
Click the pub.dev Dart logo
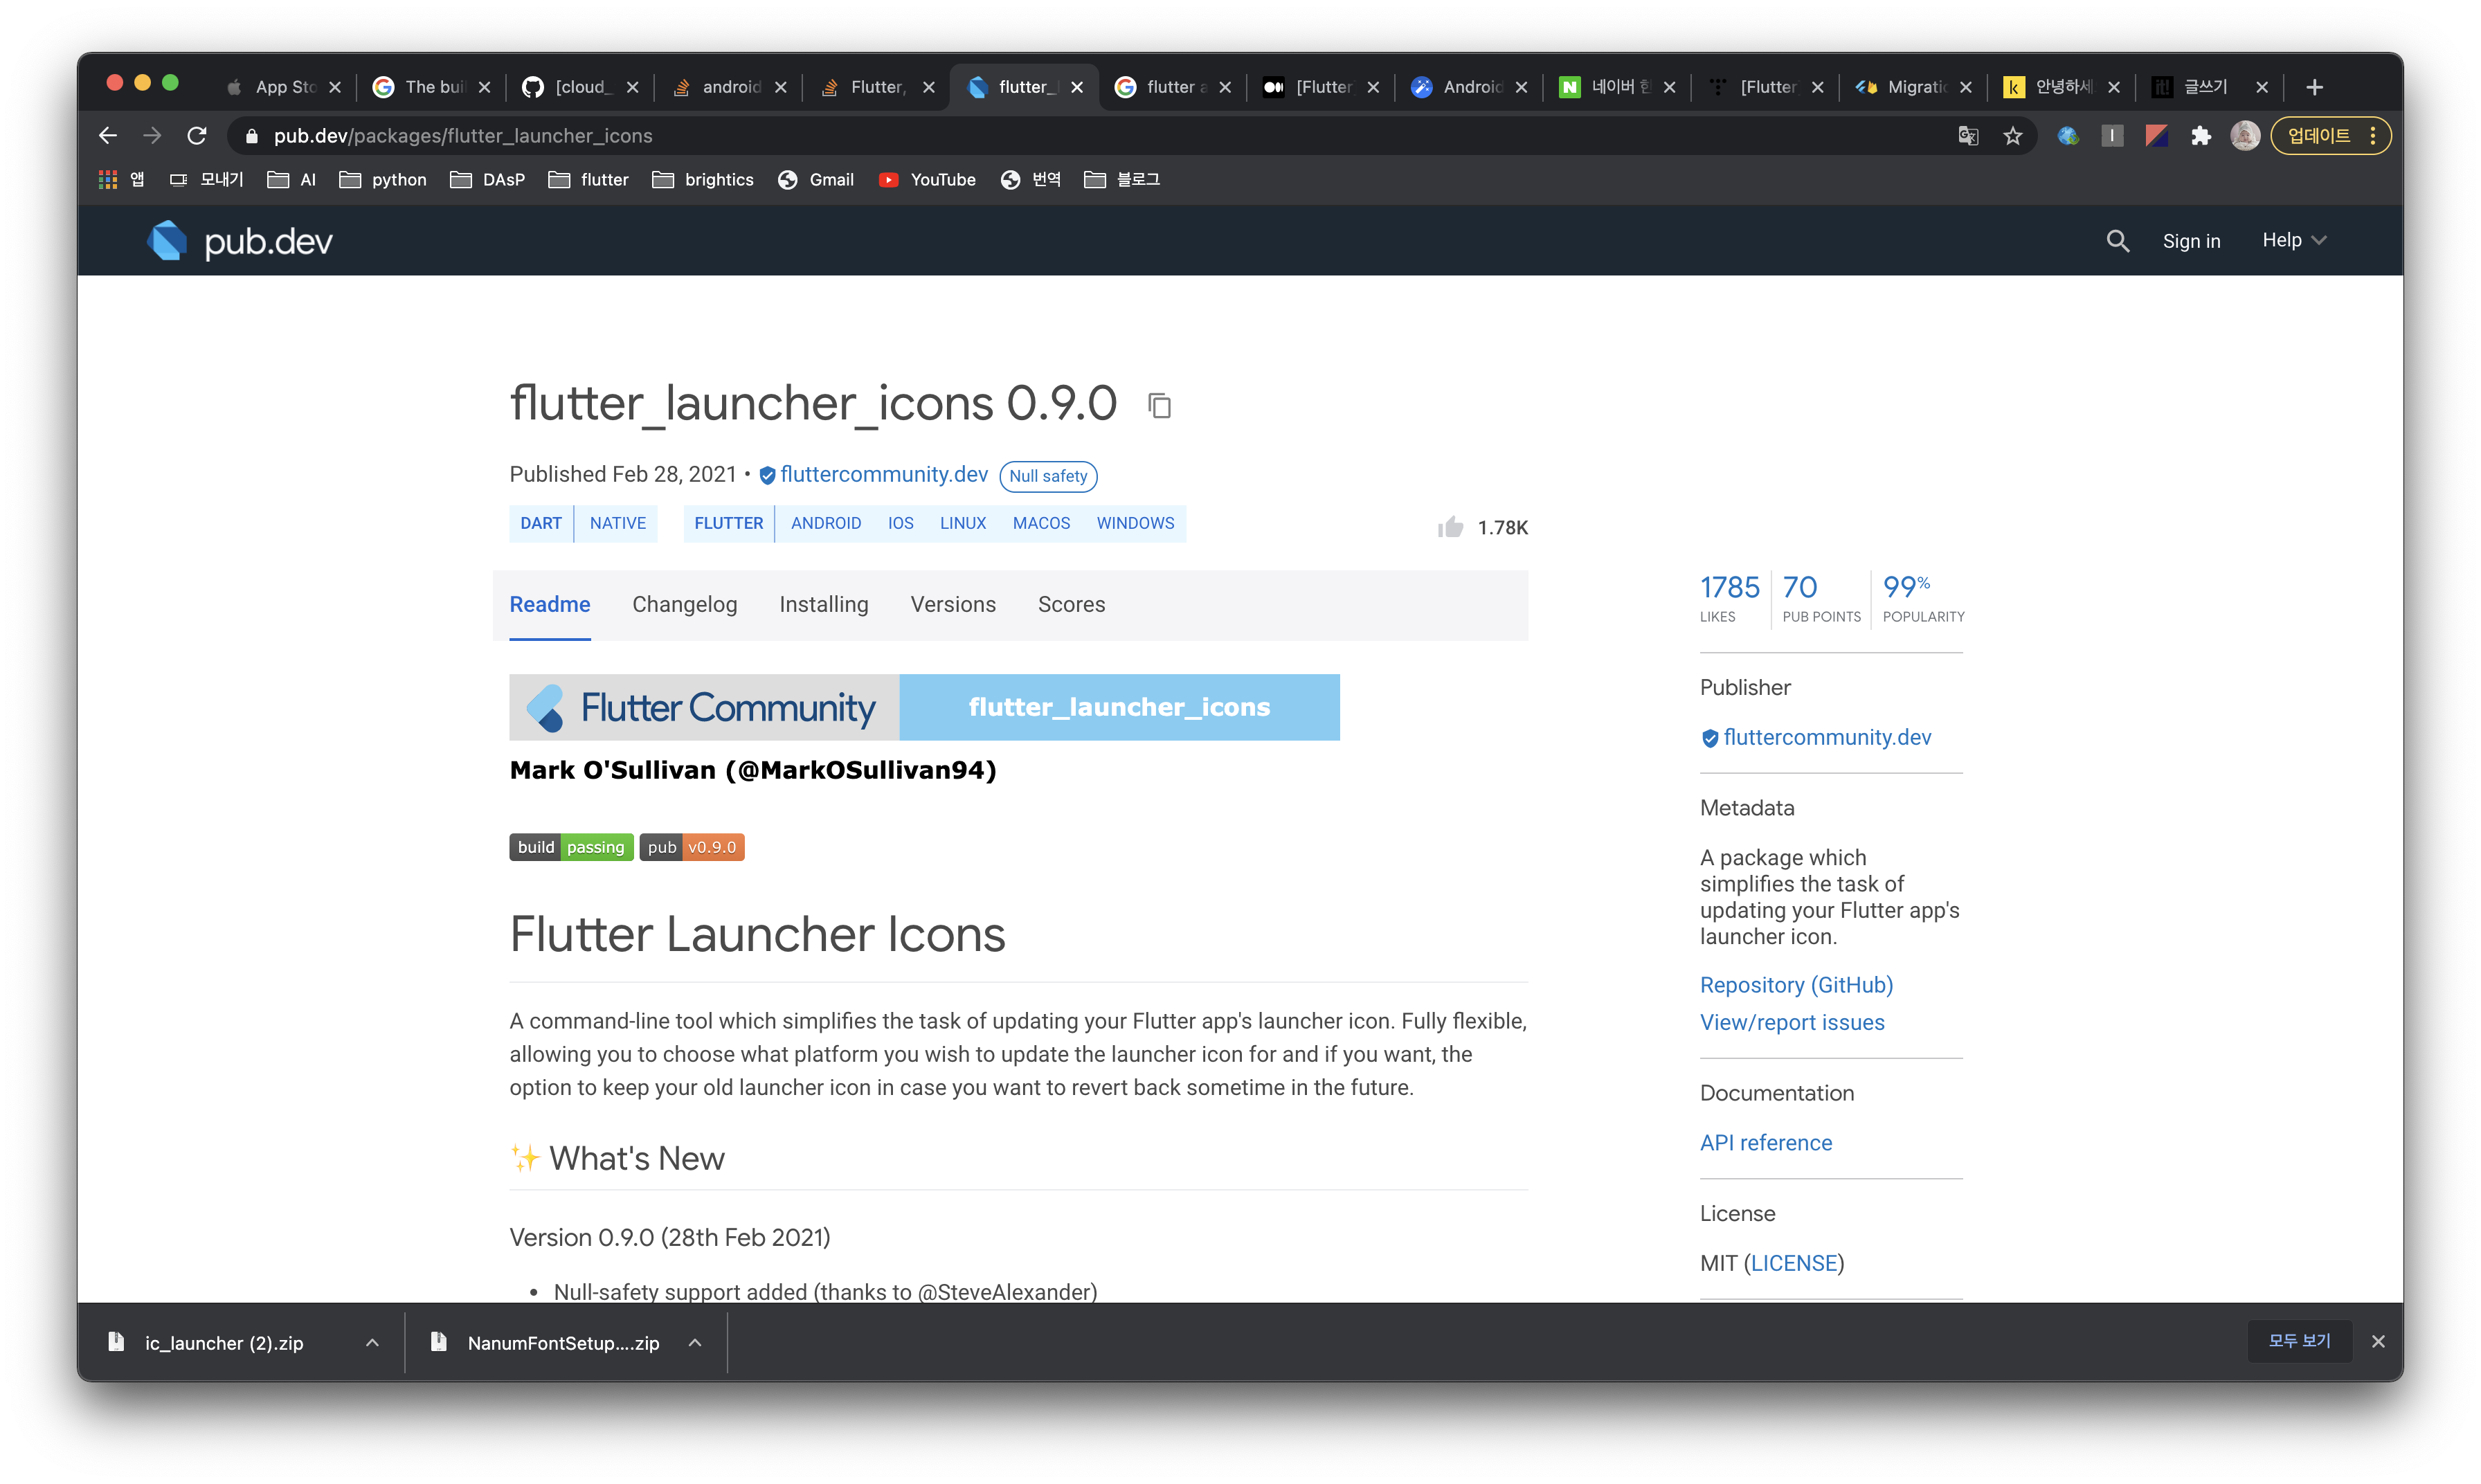pos(167,241)
